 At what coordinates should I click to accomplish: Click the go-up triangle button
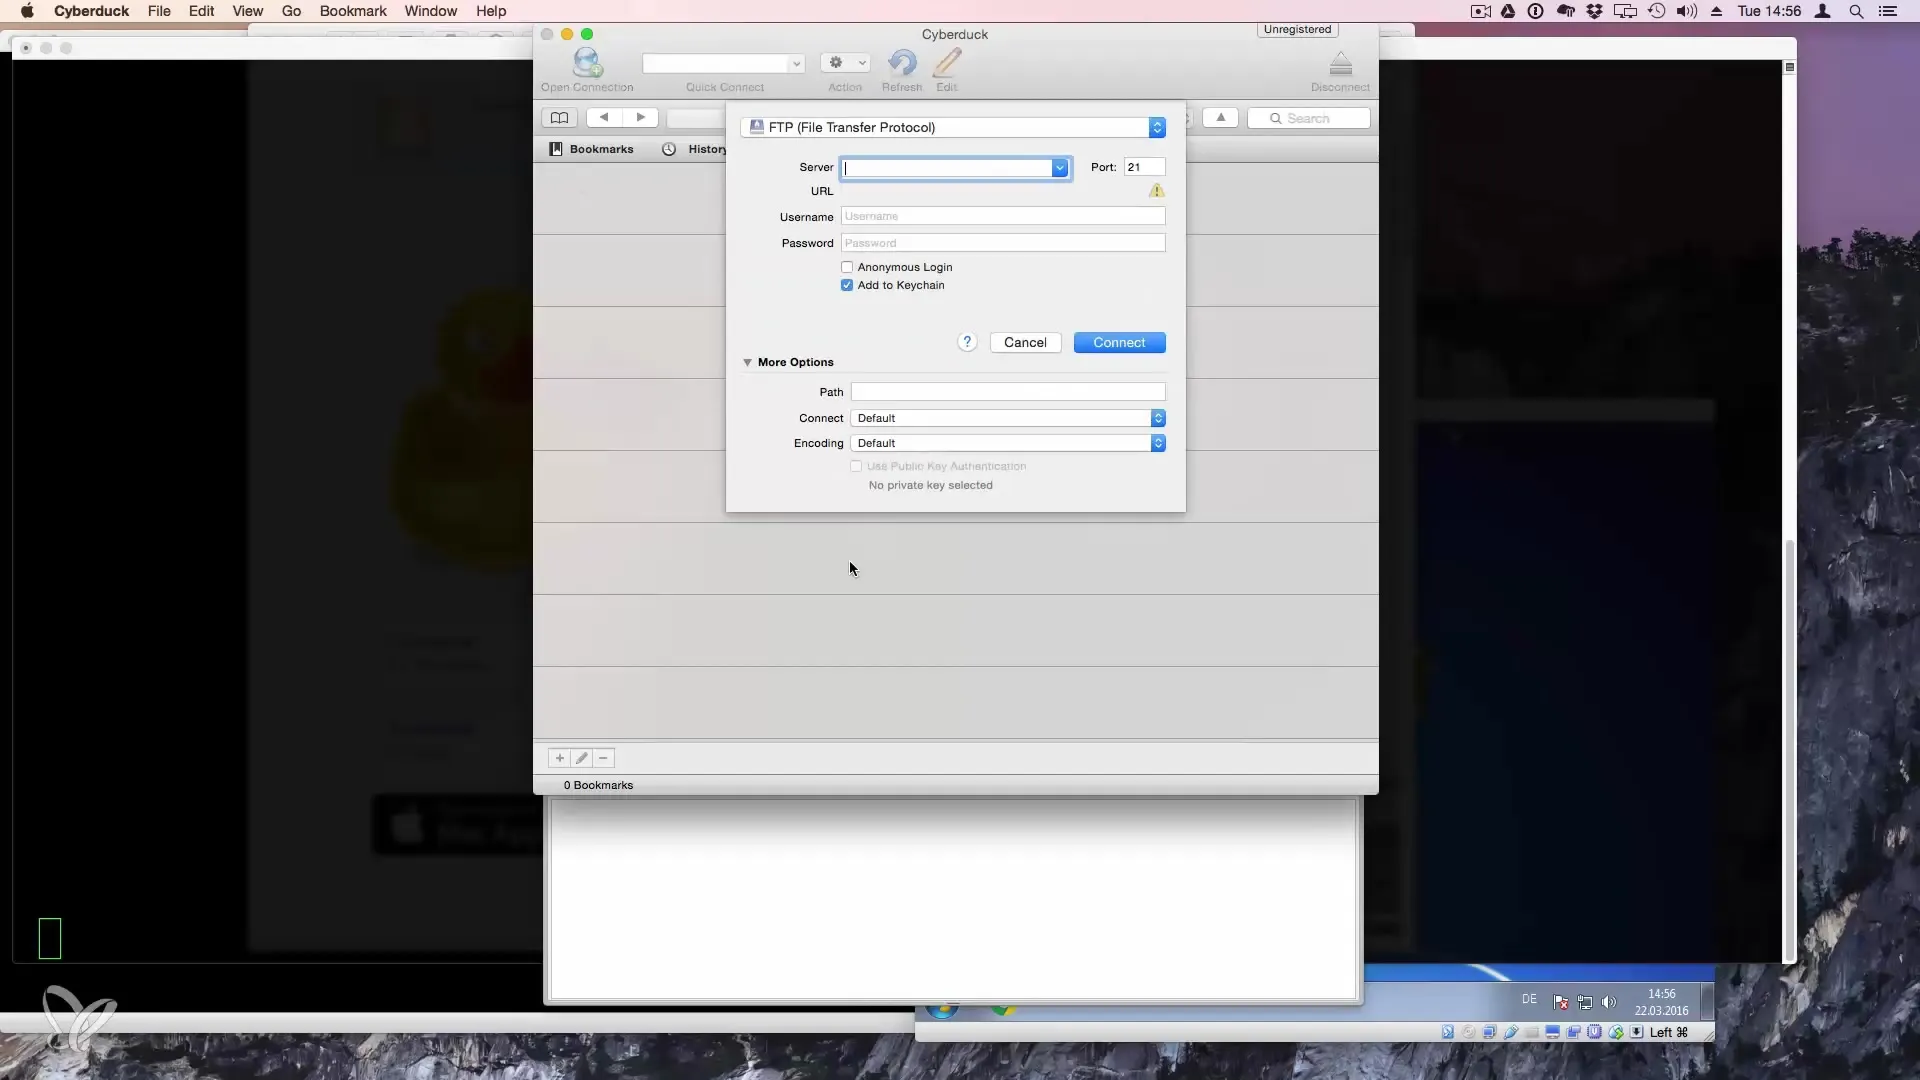(1221, 118)
